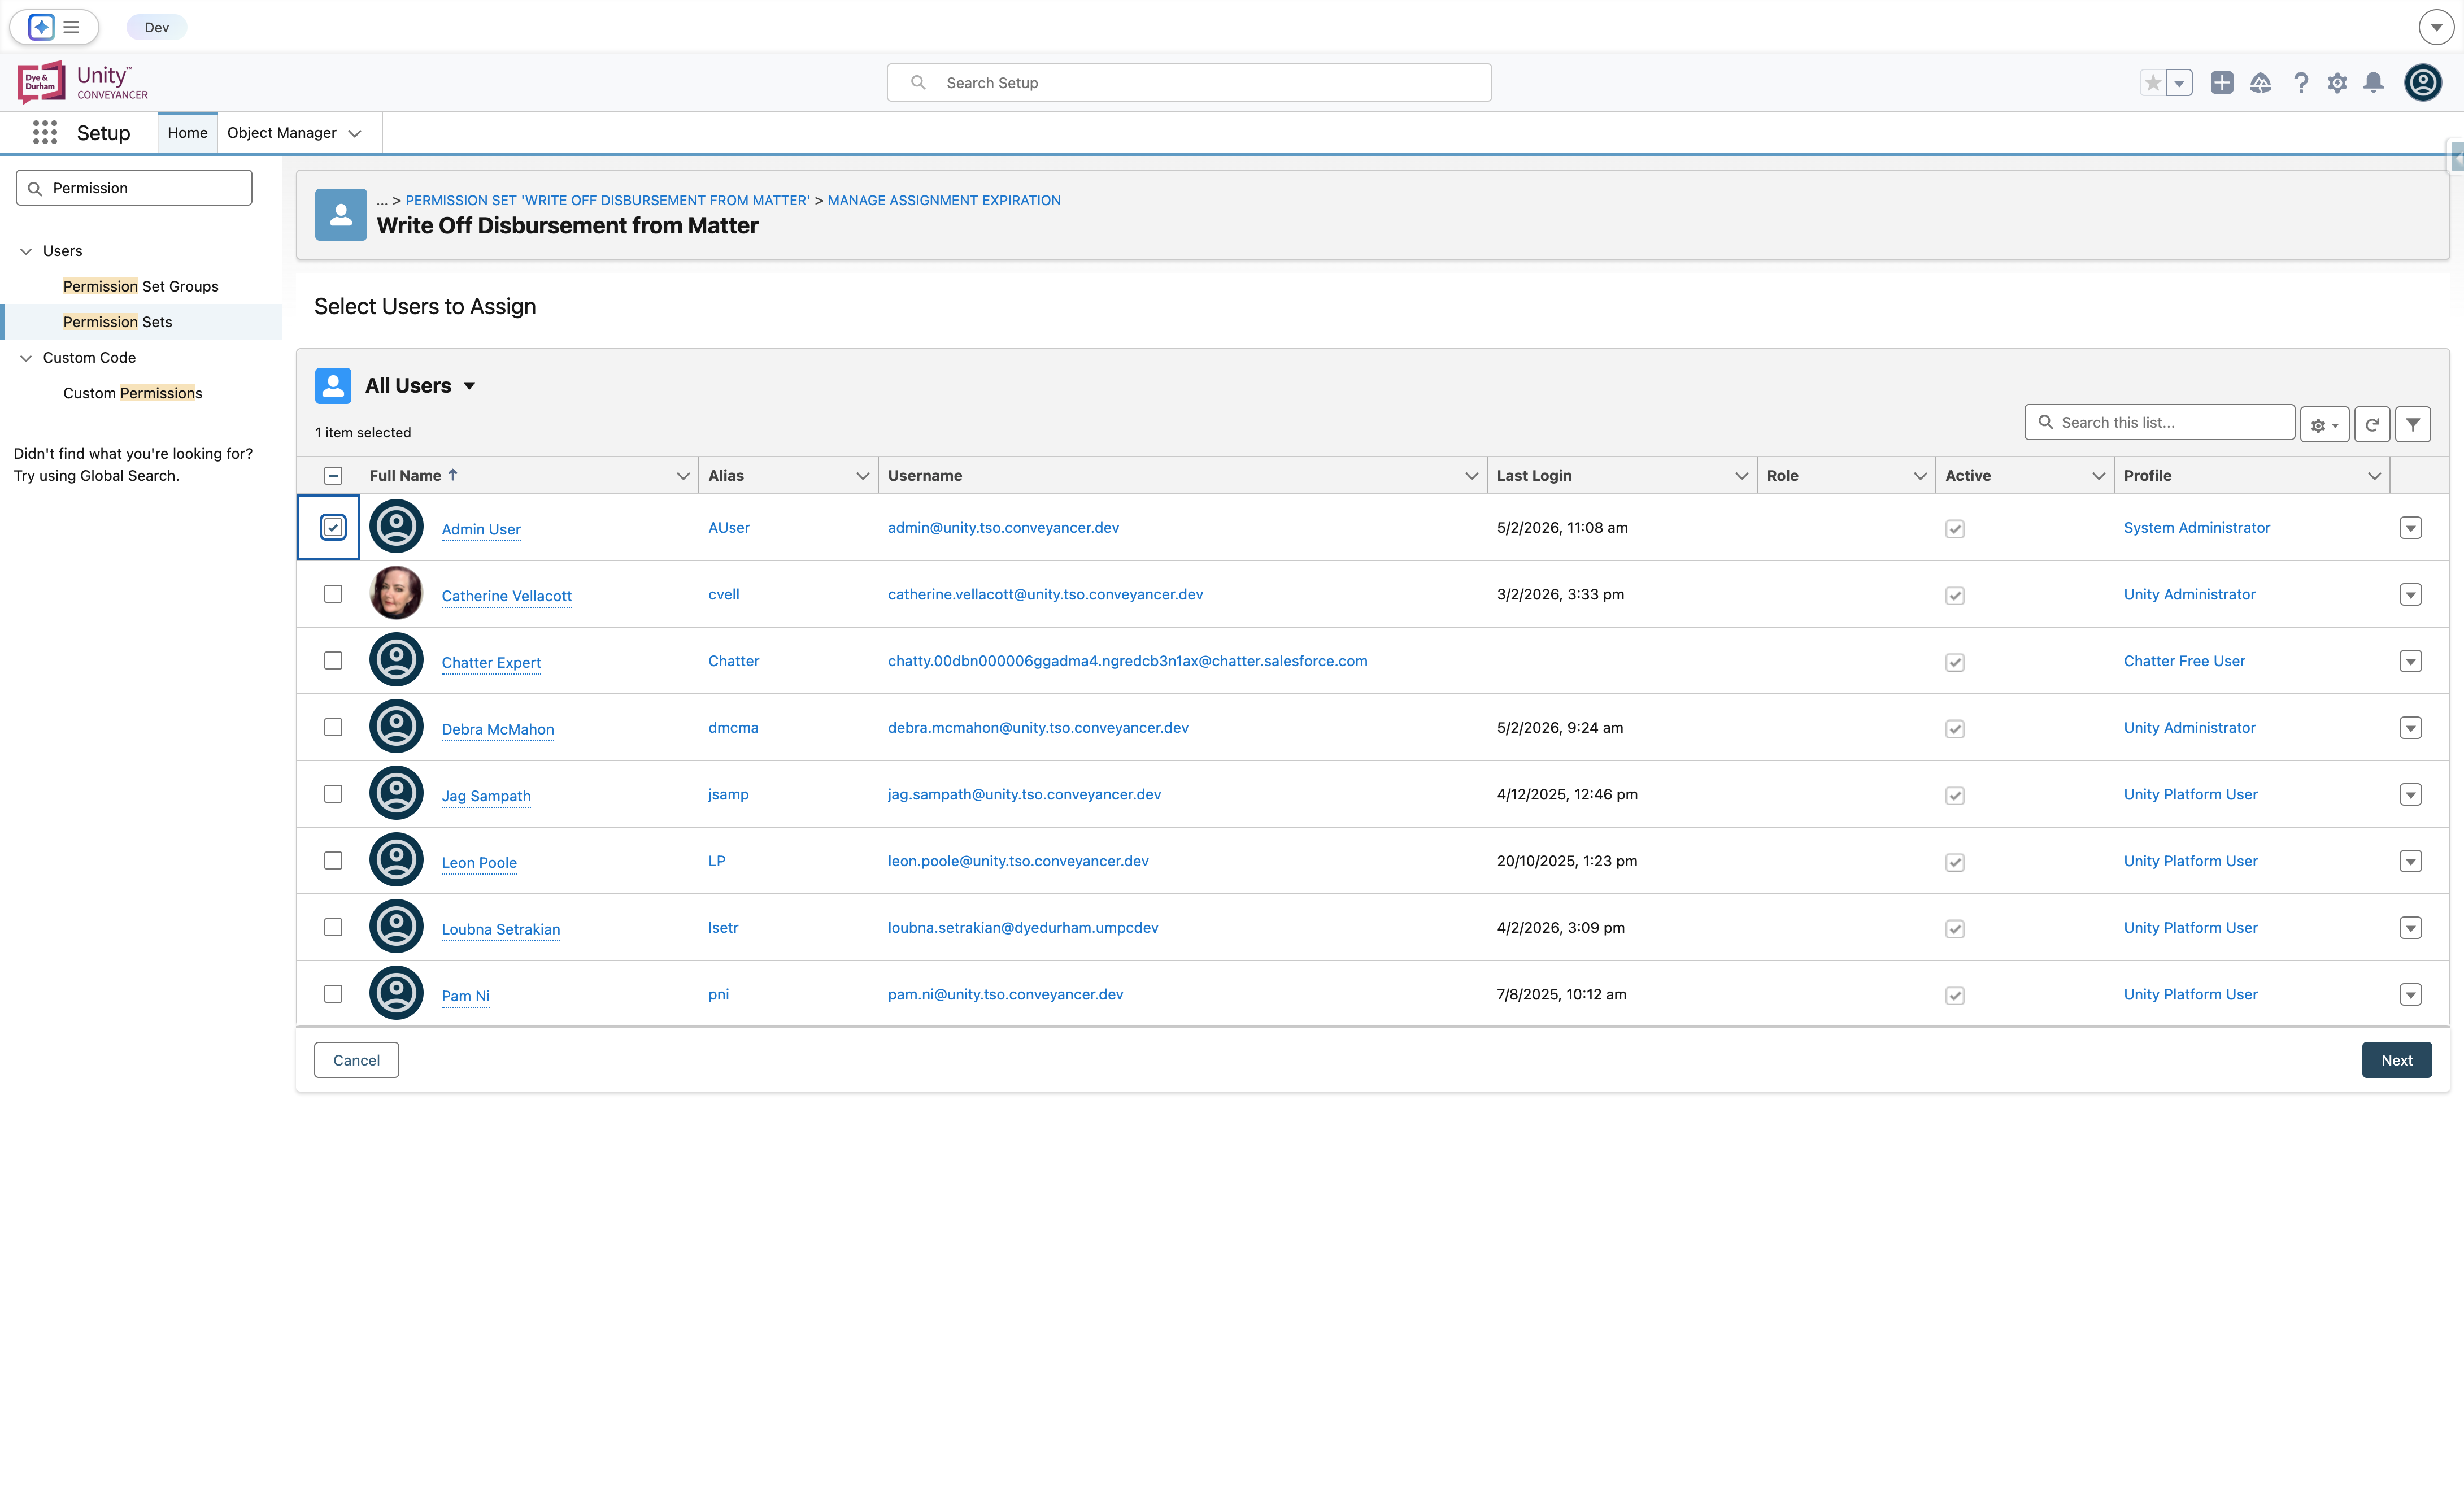Toggle the select-all header checkbox
The height and width of the screenshot is (1495, 2464).
(333, 476)
